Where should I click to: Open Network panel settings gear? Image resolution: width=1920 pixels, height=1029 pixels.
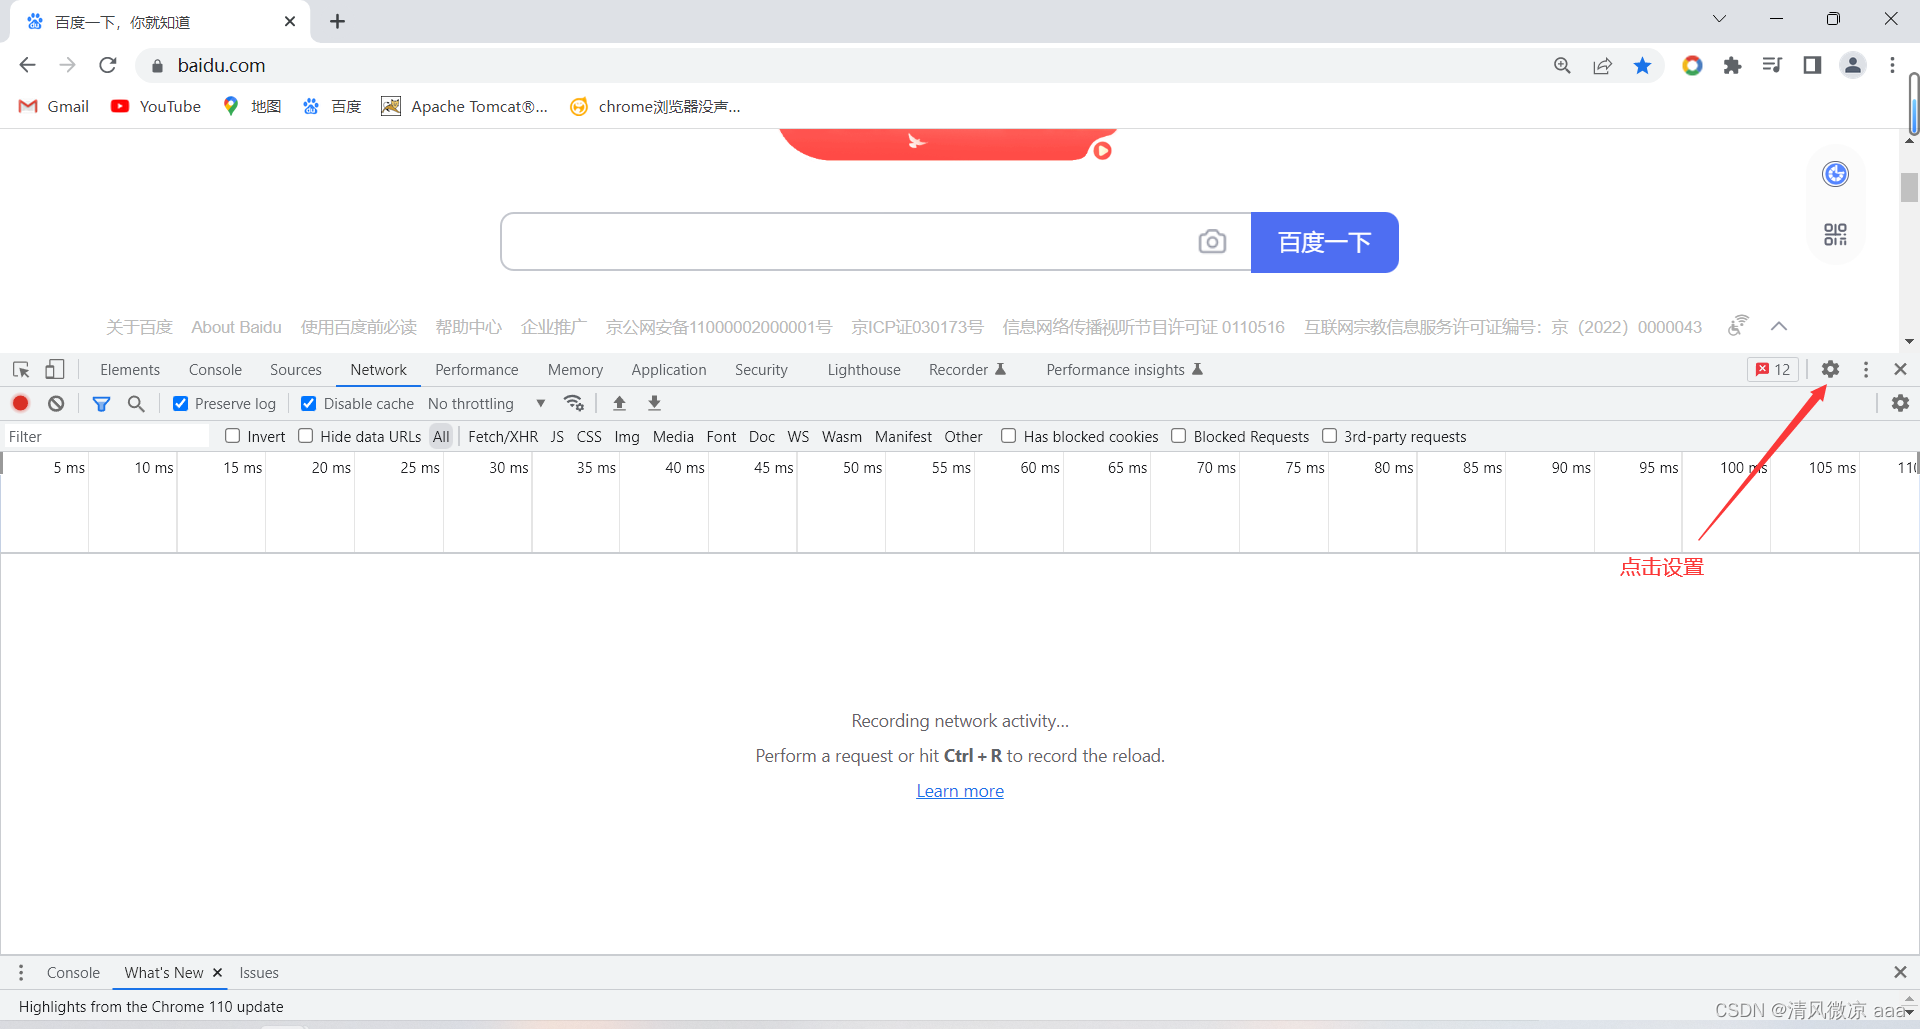click(x=1900, y=403)
